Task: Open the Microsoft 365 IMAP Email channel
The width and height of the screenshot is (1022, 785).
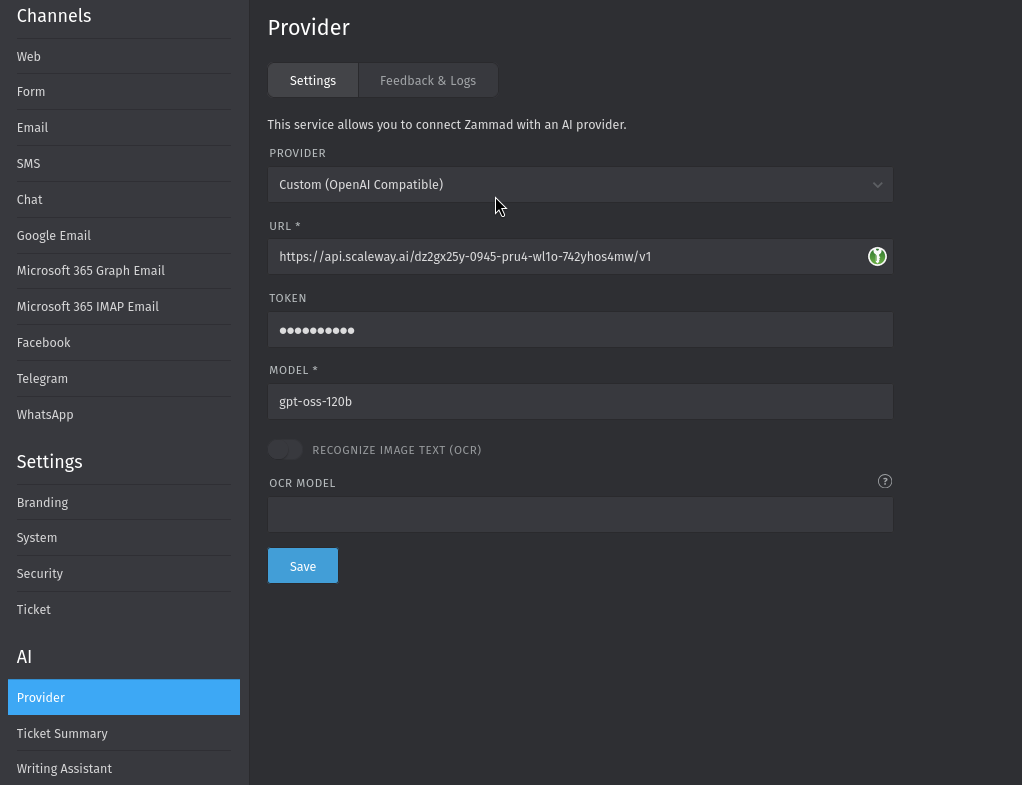Action: 88,306
